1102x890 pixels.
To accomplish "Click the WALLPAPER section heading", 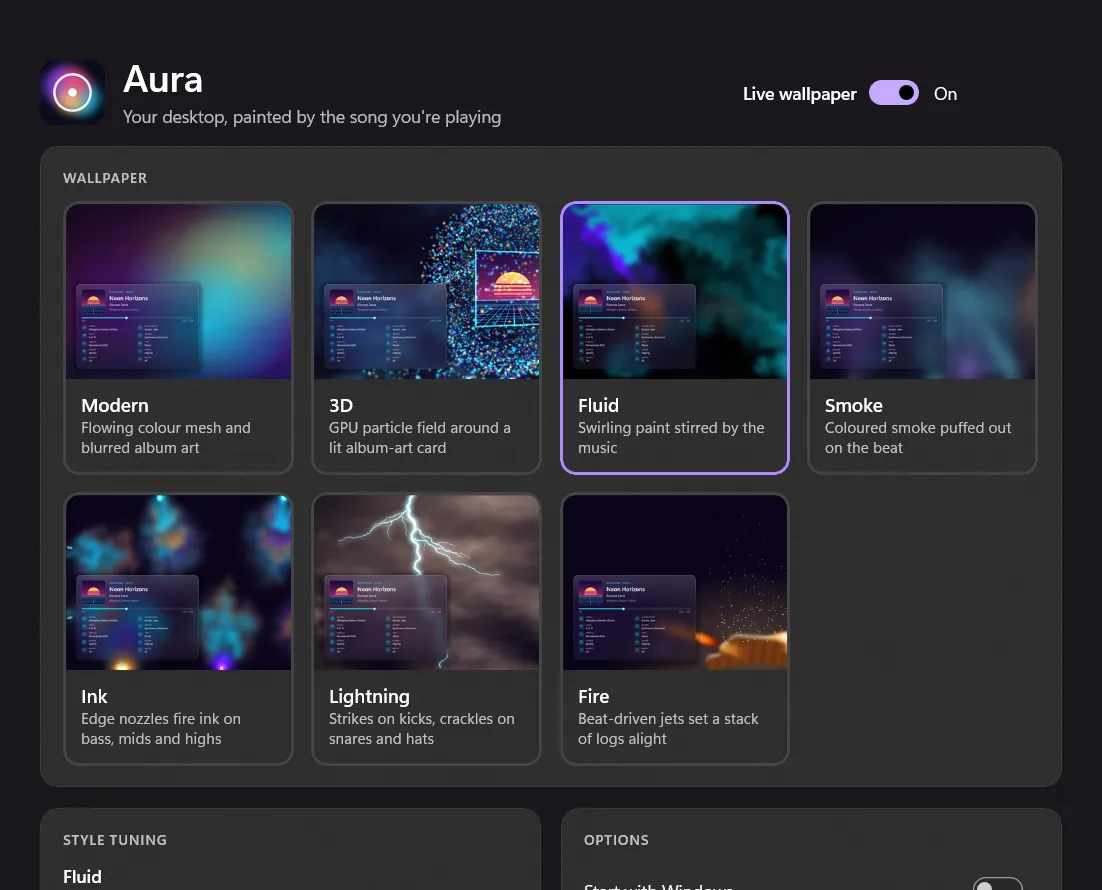I will [105, 178].
